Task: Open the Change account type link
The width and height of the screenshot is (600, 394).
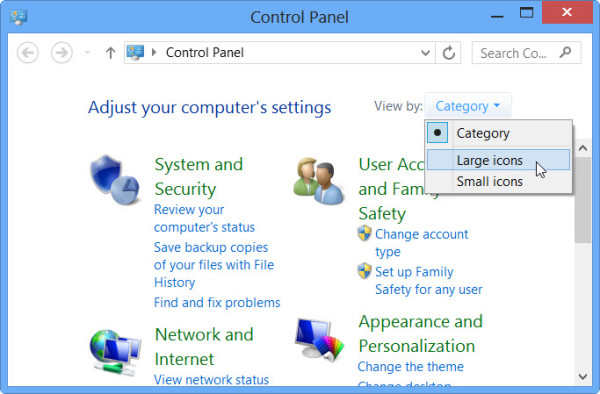Action: (421, 243)
